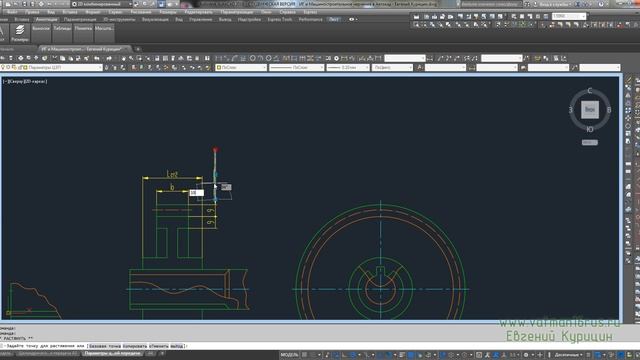Expand the ПоСлою color dropdown
The height and width of the screenshot is (360, 640).
click(x=264, y=67)
